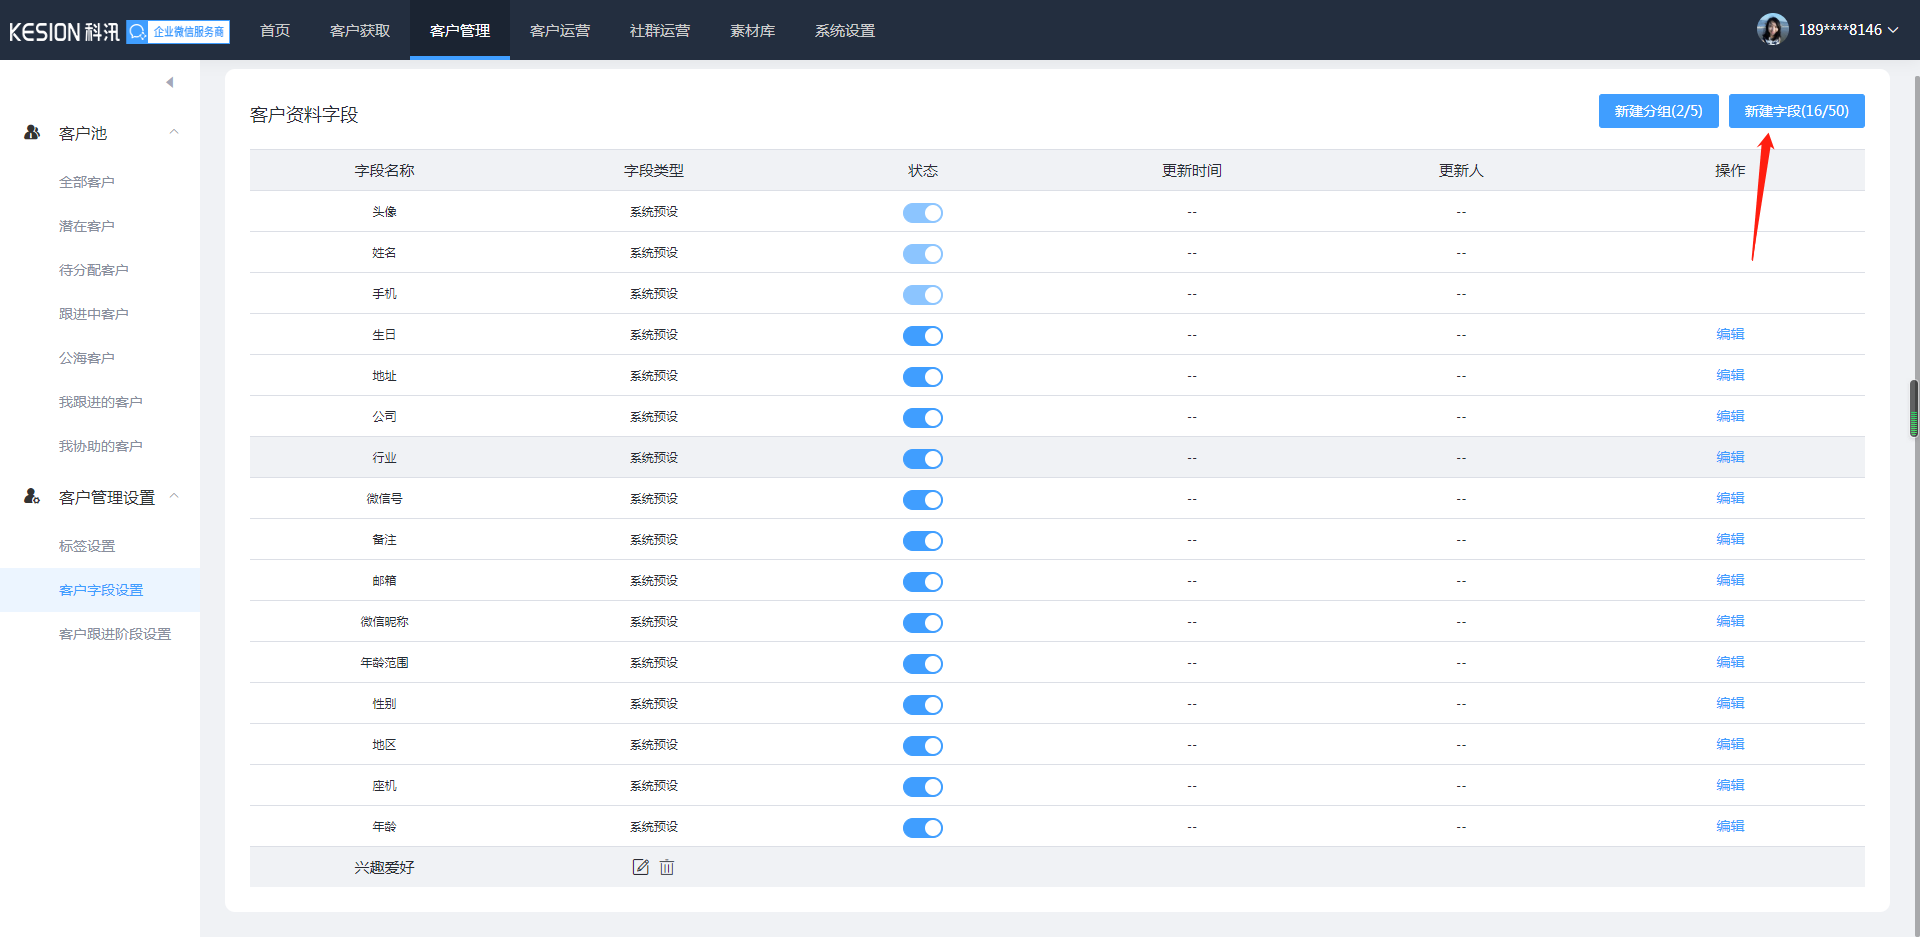Viewport: 1920px width, 937px height.
Task: Click the 新建字段(16/50) button
Action: point(1796,111)
